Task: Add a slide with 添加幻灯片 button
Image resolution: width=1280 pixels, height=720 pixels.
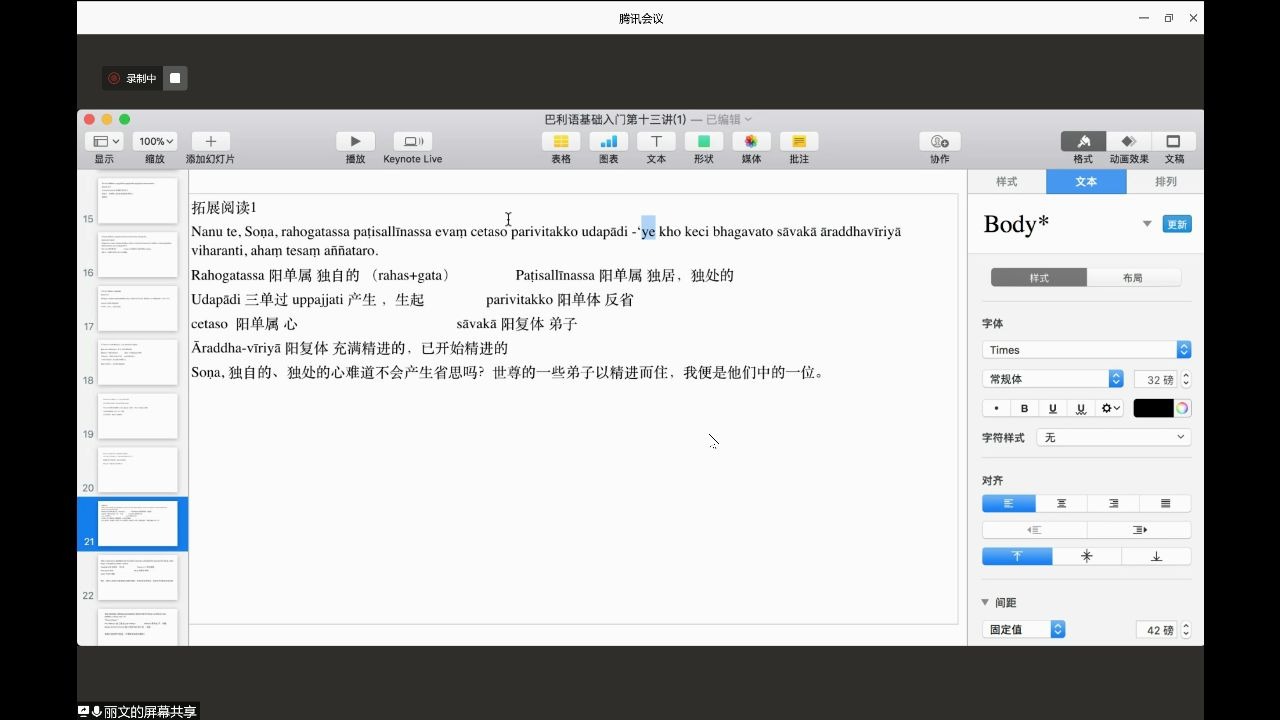Action: coord(210,142)
